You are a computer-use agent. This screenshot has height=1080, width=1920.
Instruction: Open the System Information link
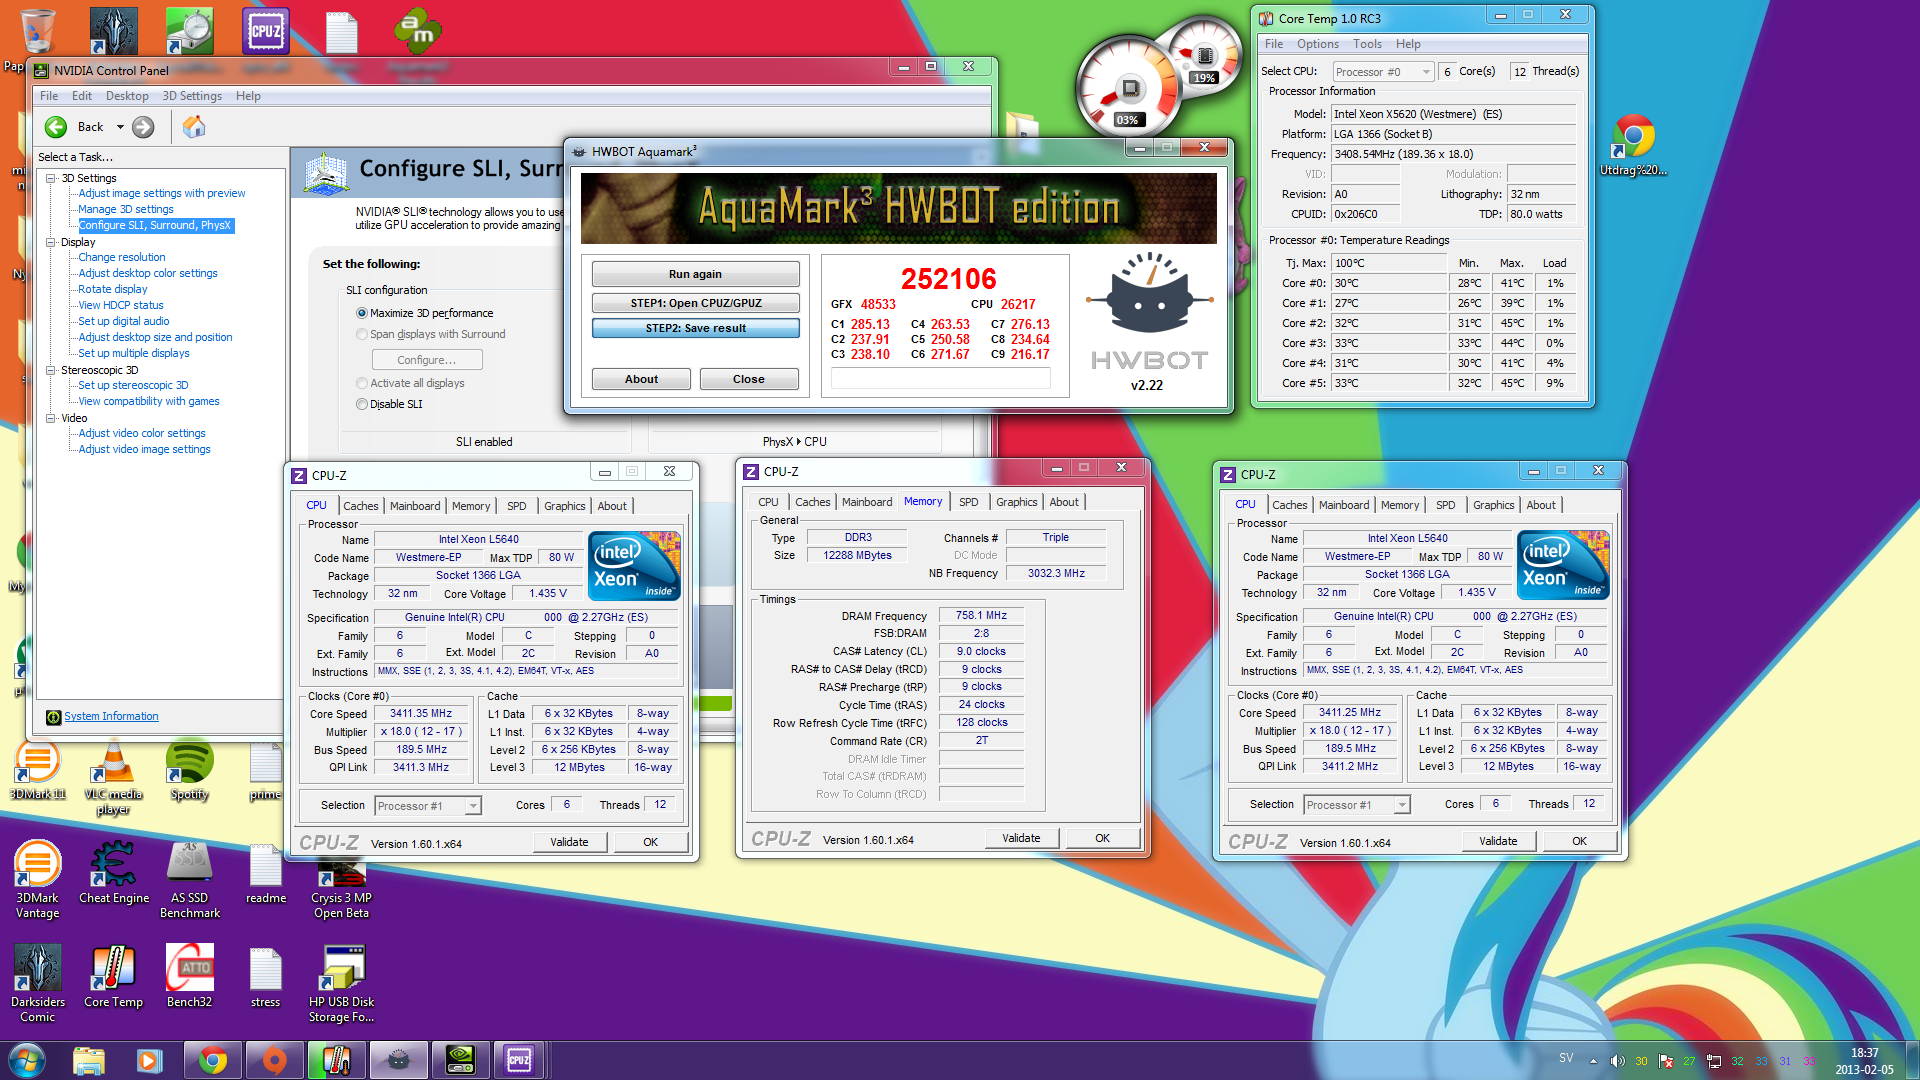click(111, 716)
